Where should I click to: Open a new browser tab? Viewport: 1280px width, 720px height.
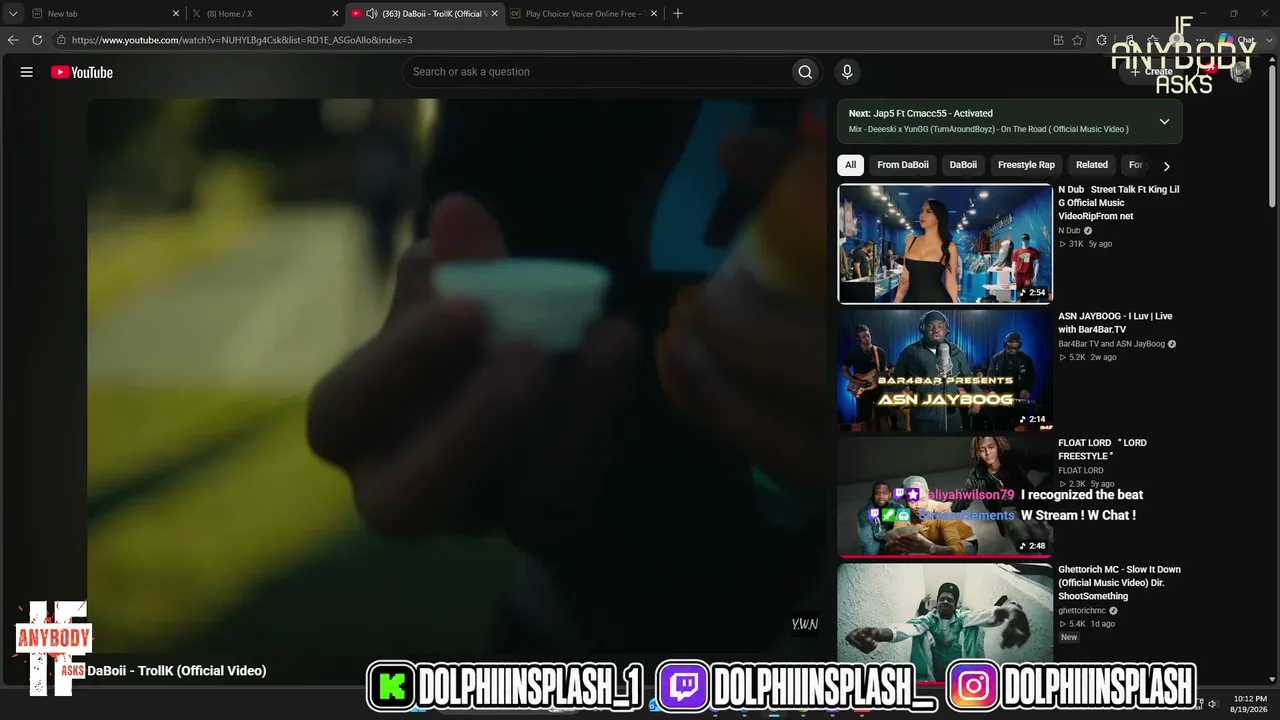point(678,14)
